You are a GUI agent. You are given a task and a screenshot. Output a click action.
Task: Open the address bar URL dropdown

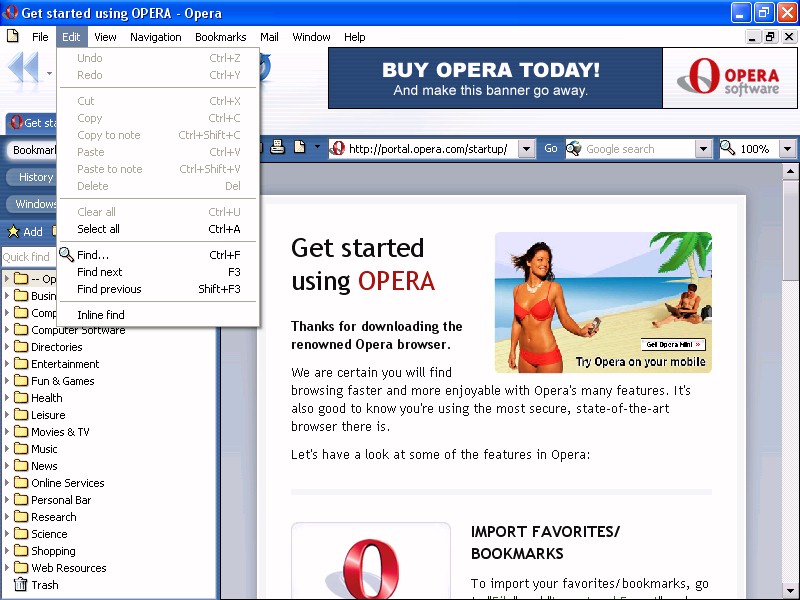pos(527,149)
